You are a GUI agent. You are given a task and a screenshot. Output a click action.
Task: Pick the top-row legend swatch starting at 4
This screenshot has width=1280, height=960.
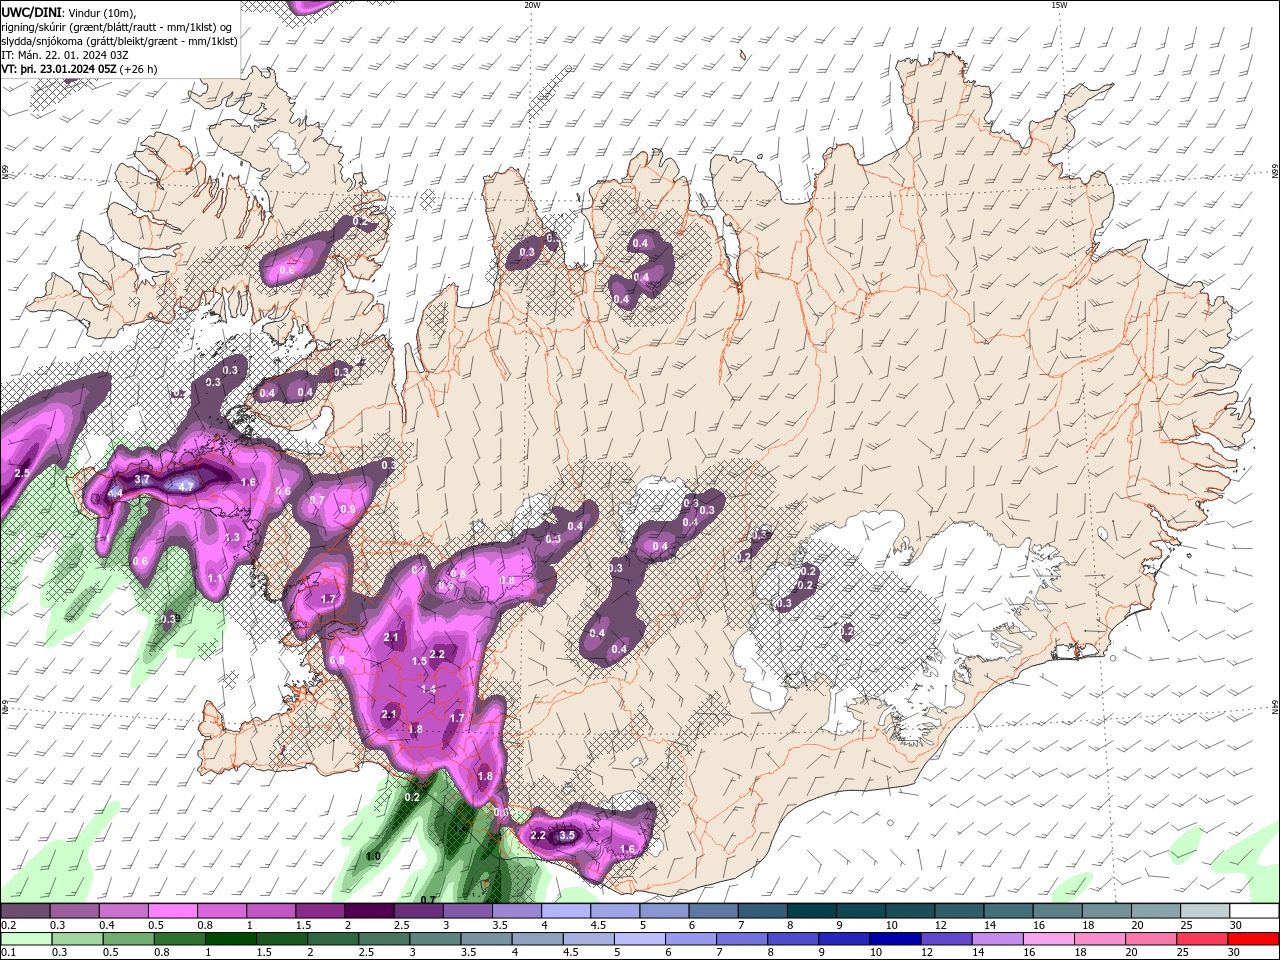point(566,911)
